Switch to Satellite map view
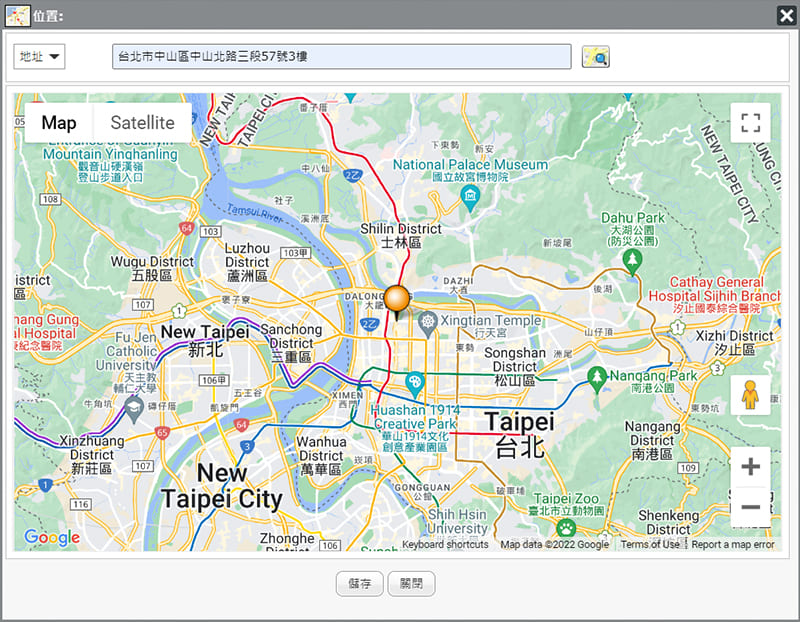The image size is (800, 622). pos(142,122)
